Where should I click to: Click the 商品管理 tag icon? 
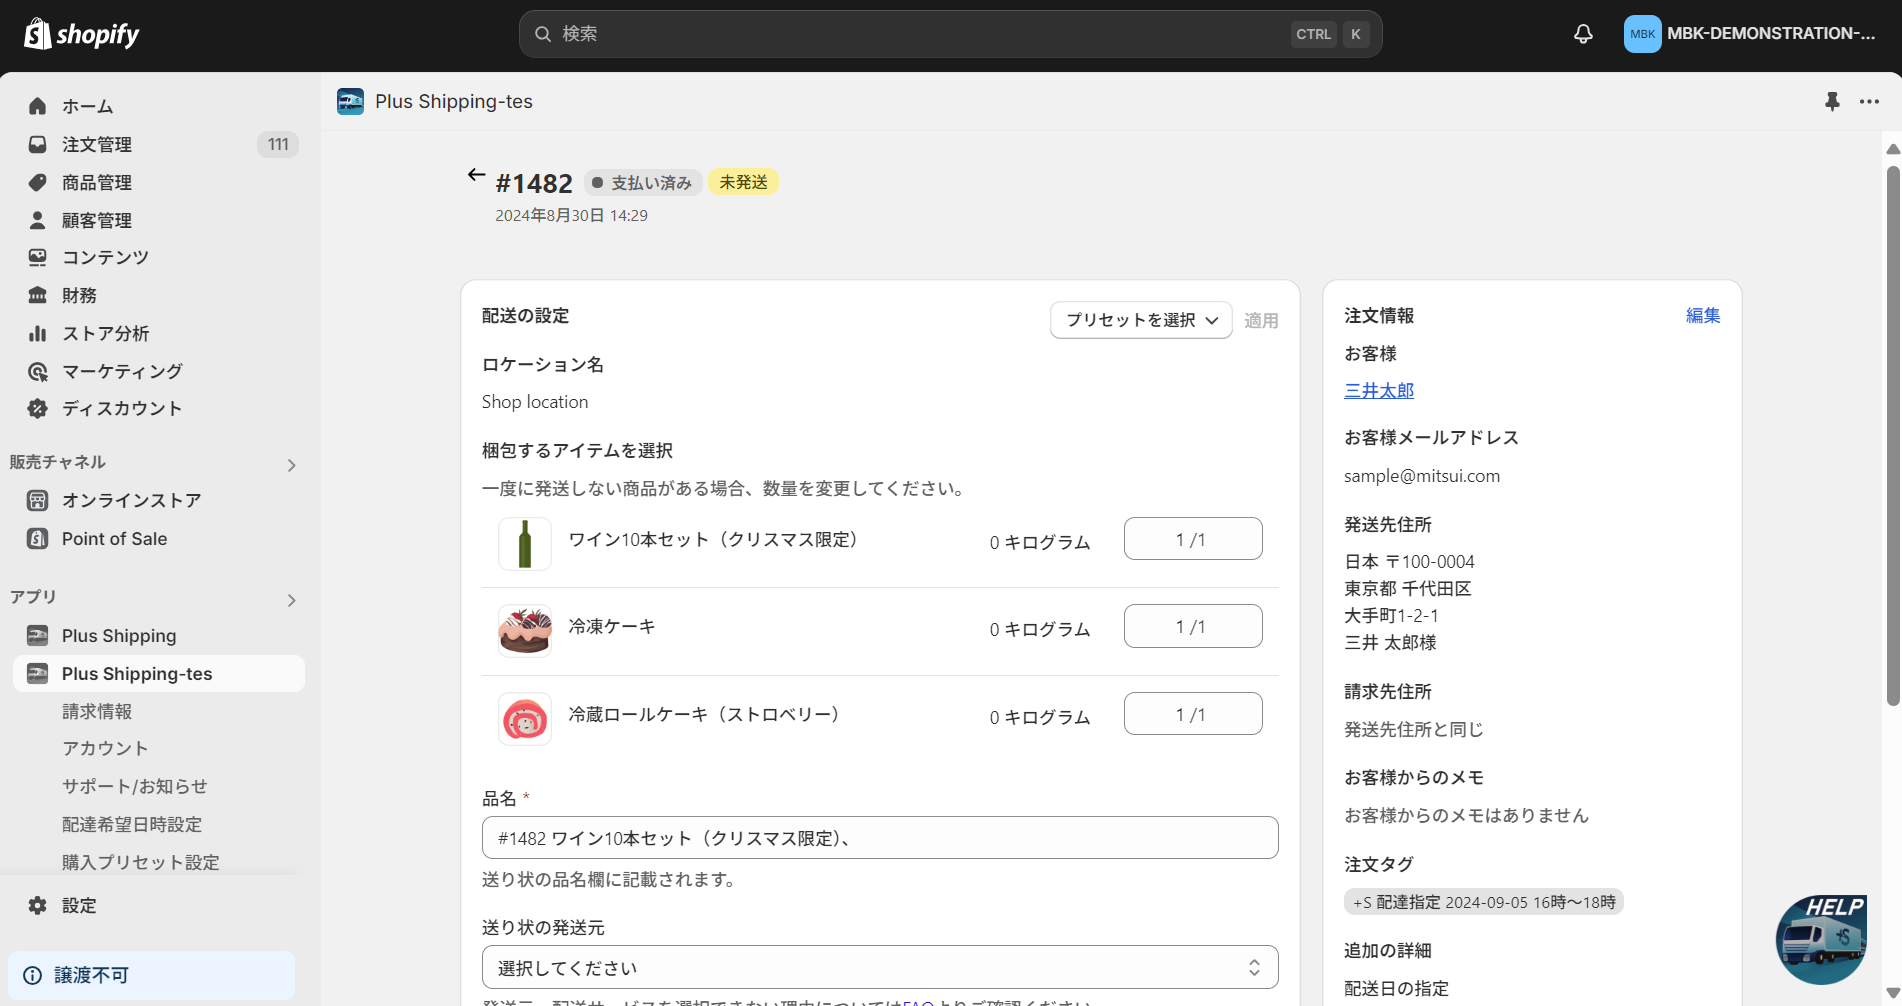[38, 182]
